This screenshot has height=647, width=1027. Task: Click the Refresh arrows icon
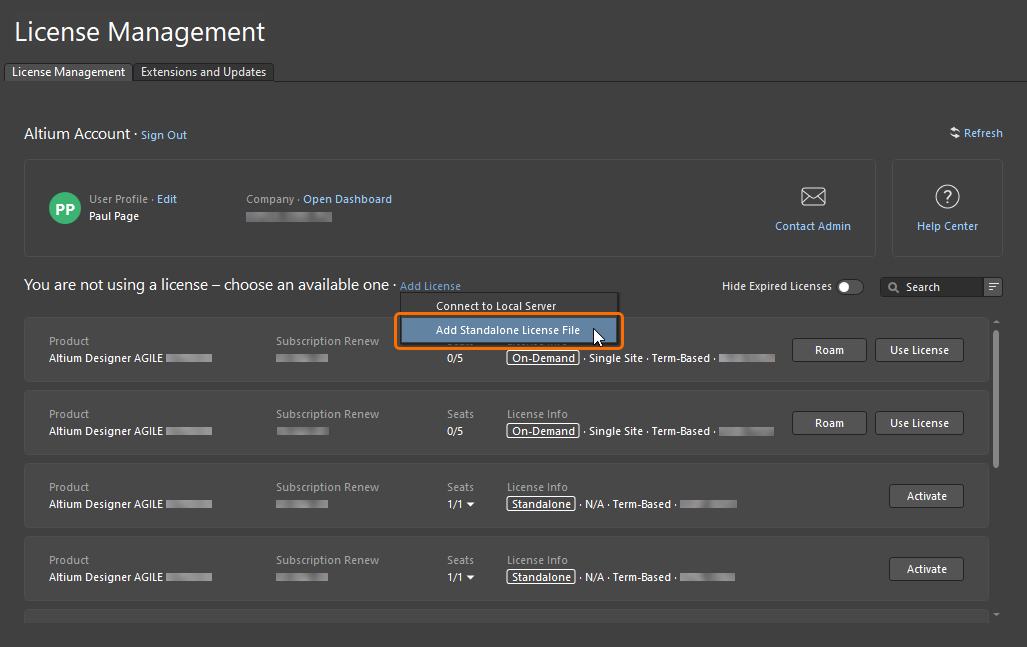(955, 133)
